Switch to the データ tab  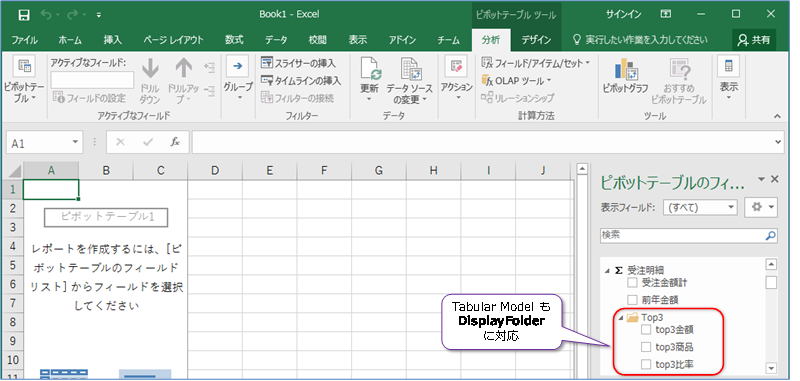[x=276, y=40]
